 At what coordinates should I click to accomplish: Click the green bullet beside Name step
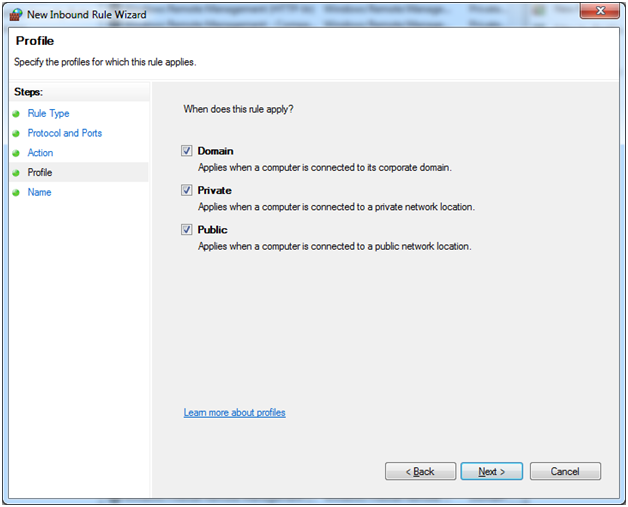coord(16,192)
